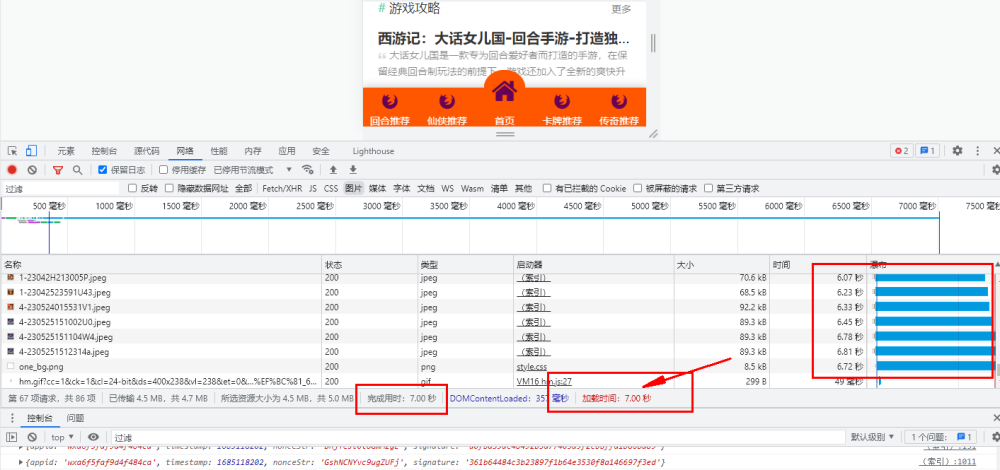Viewport: 1000px width, 470px height.
Task: Toggle the device toolbar emulation icon
Action: click(x=31, y=151)
